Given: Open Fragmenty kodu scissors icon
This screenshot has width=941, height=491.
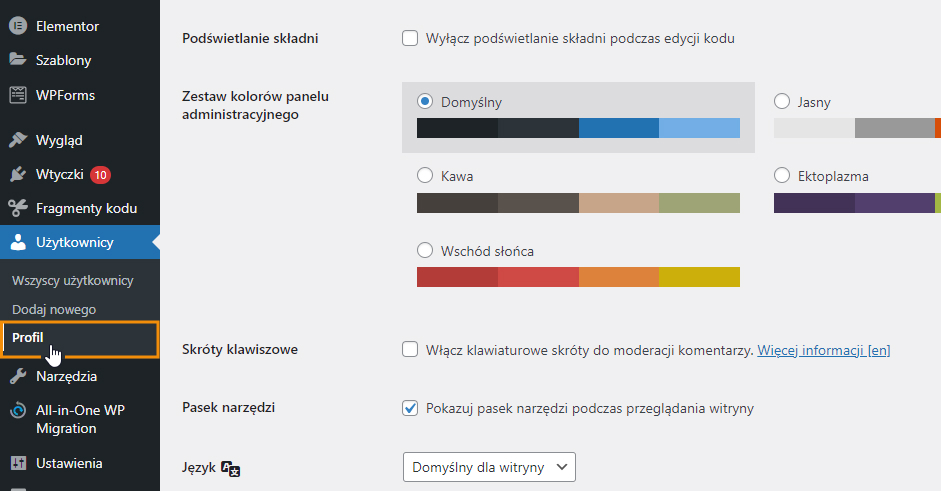Looking at the screenshot, I should pyautogui.click(x=18, y=208).
